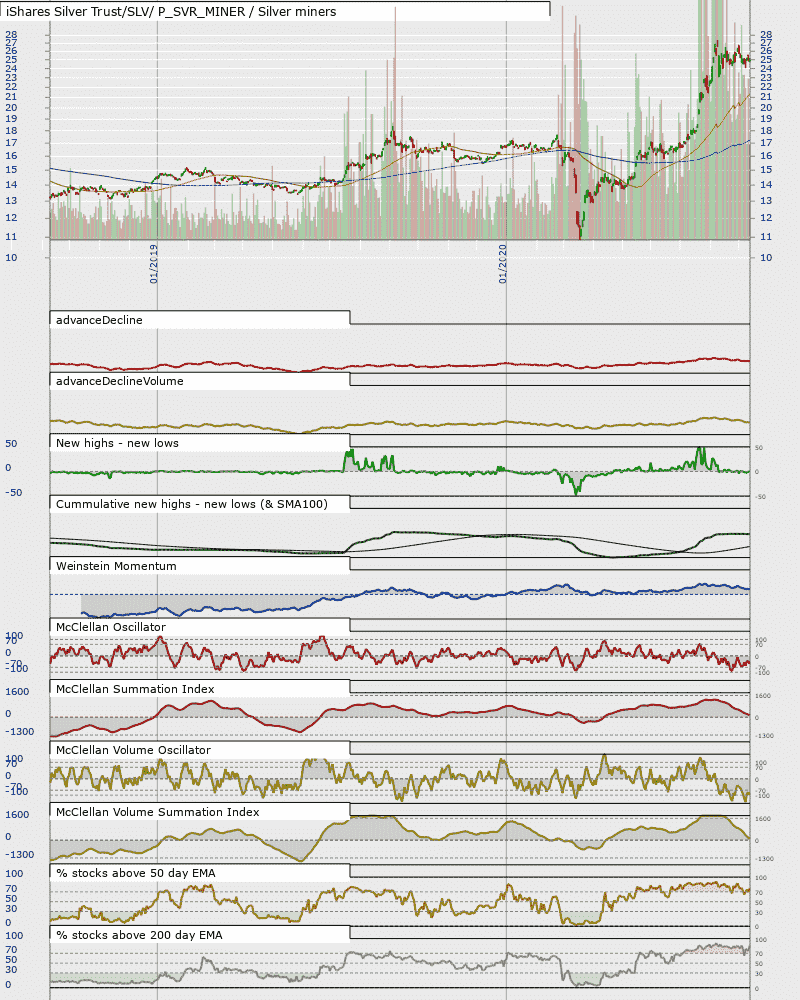Click the left axis value 15 on price chart
Viewport: 800px width, 1000px height.
[x=11, y=170]
